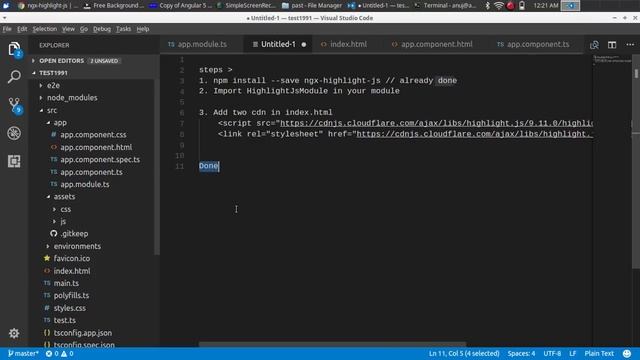Screen dimensions: 640x360
Task: Click the feedback smiley in status bar
Action: [x=627, y=353]
